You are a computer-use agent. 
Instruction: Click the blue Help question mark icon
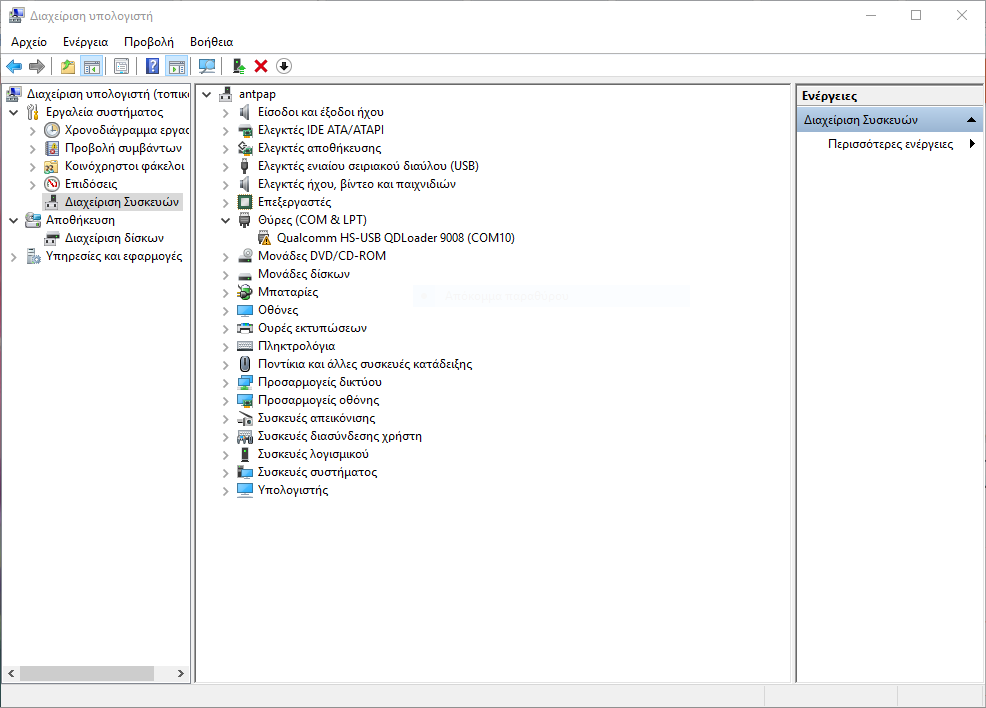click(x=152, y=66)
